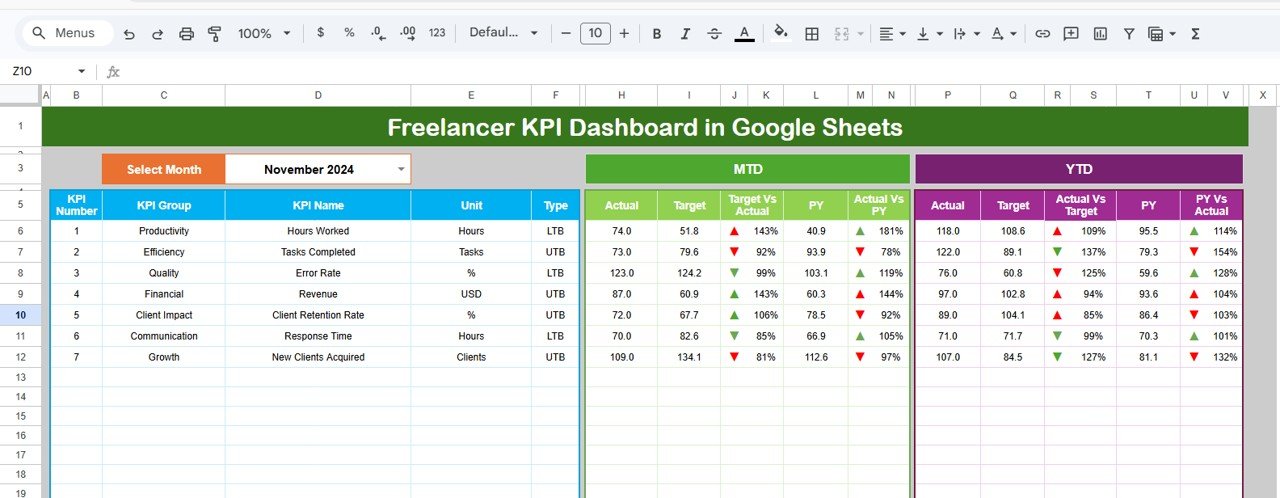Open horizontal align dropdown

892,33
